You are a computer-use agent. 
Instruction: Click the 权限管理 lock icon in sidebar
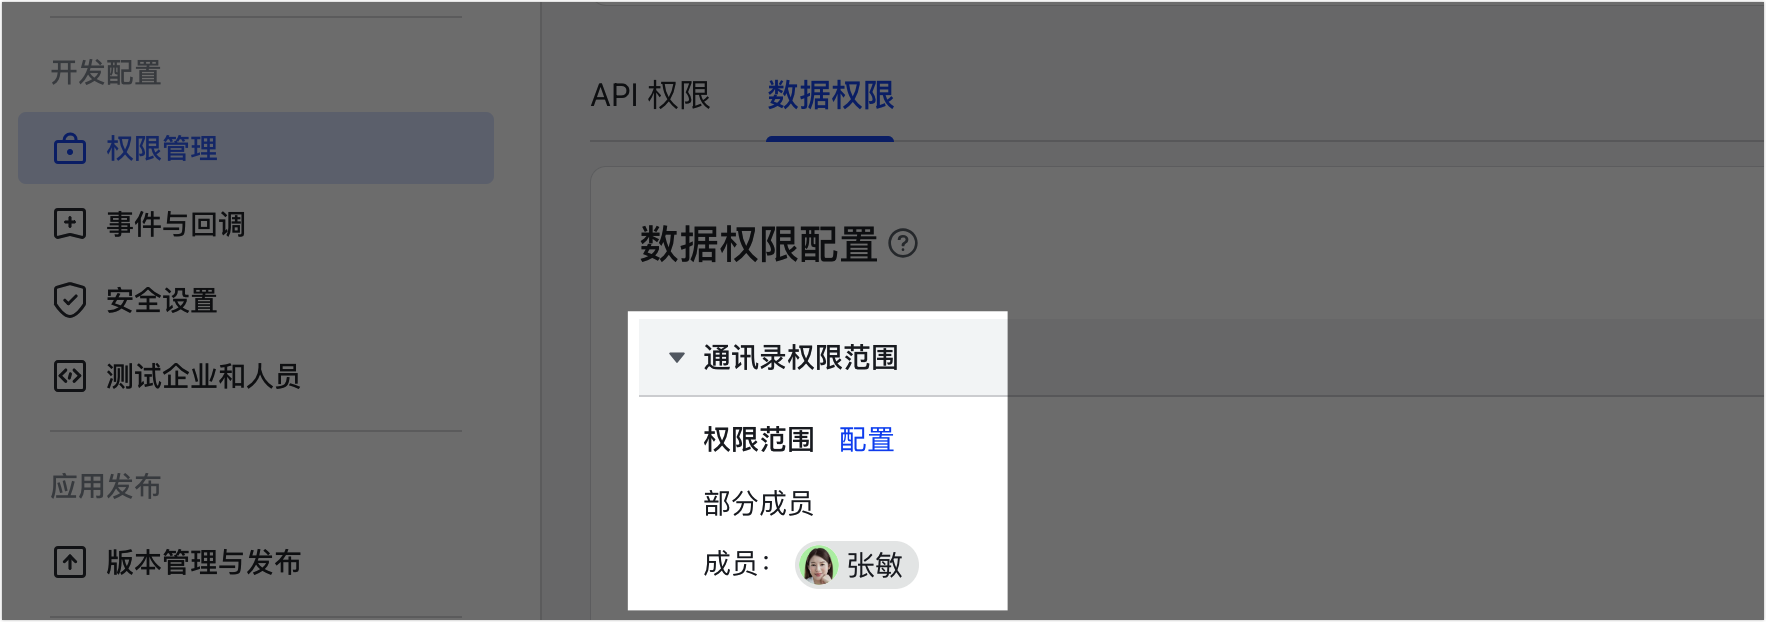tap(69, 149)
